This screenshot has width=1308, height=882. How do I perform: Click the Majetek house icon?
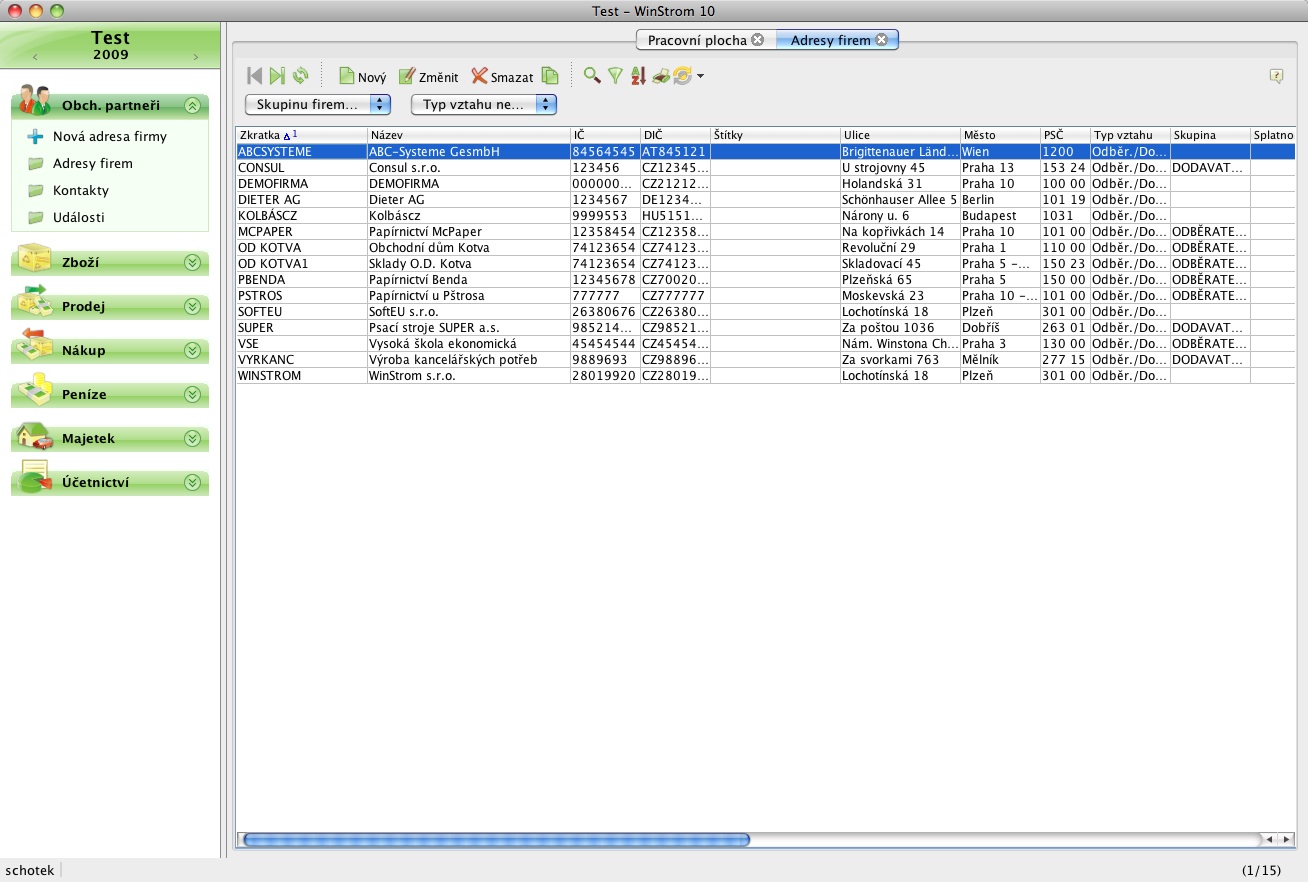point(35,435)
